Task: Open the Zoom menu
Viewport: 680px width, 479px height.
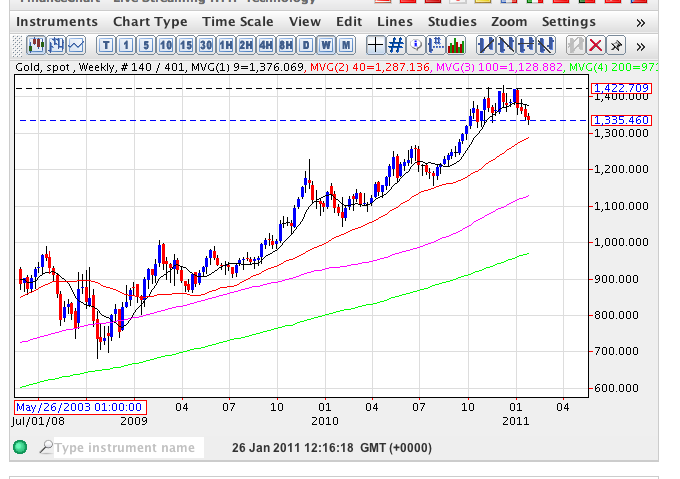Action: pos(509,22)
